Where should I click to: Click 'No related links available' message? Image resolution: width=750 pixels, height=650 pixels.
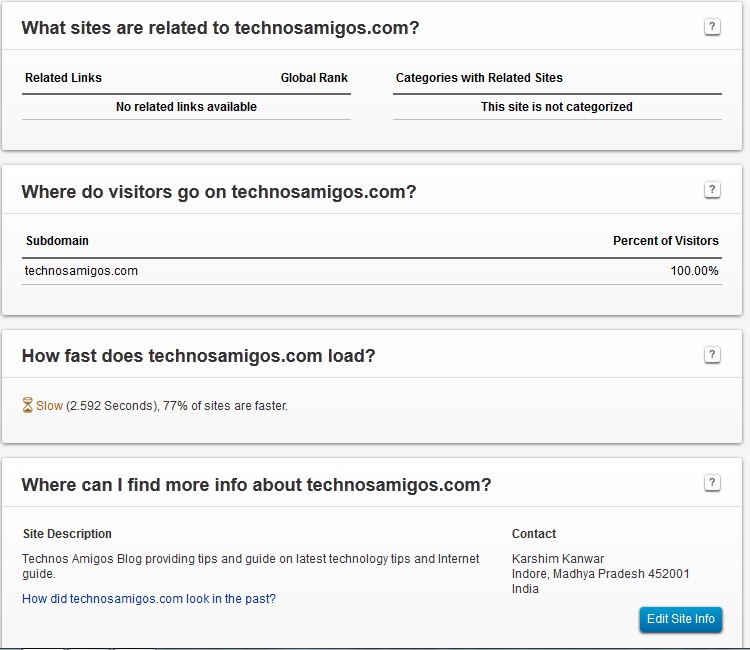(x=186, y=107)
